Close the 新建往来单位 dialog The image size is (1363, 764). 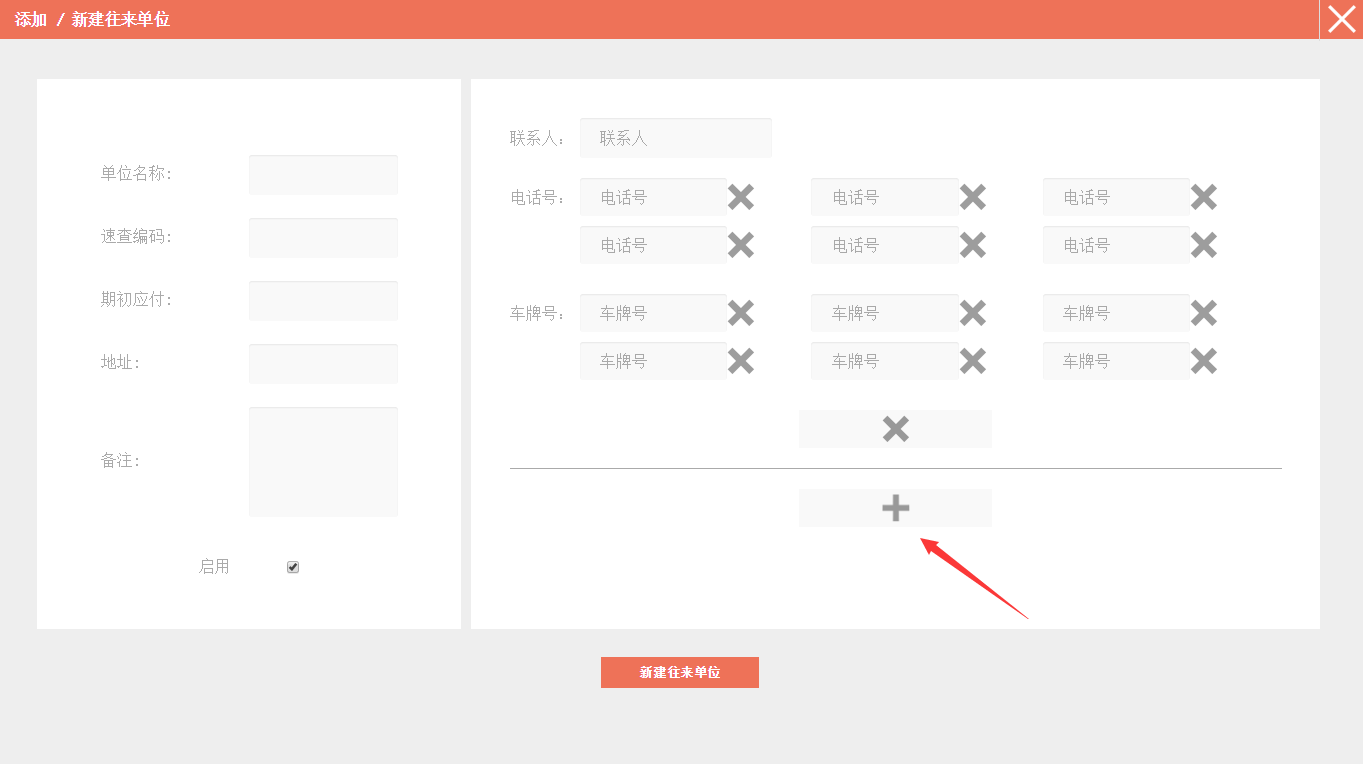pyautogui.click(x=1341, y=19)
